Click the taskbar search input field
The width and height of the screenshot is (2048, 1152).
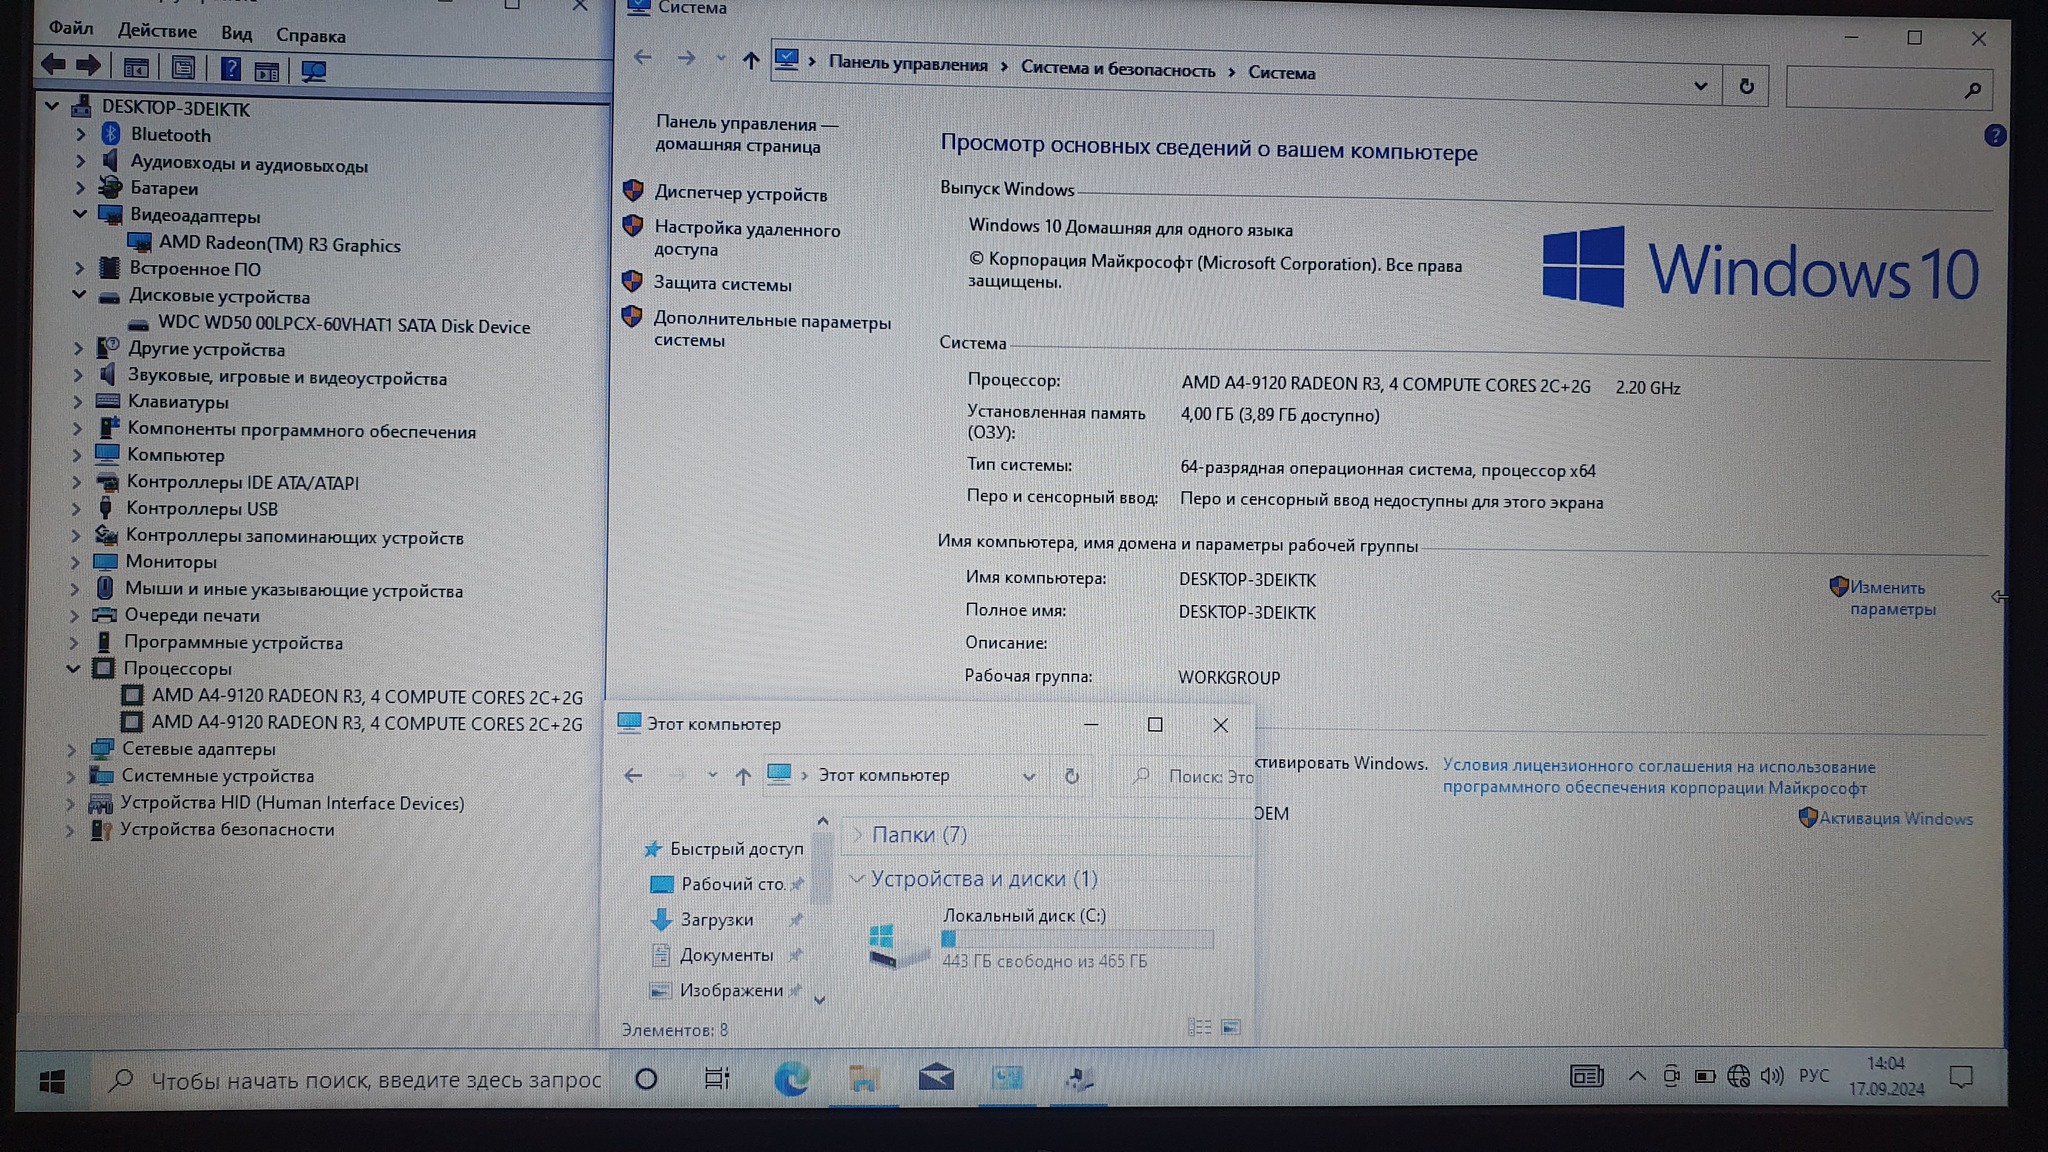[x=375, y=1080]
